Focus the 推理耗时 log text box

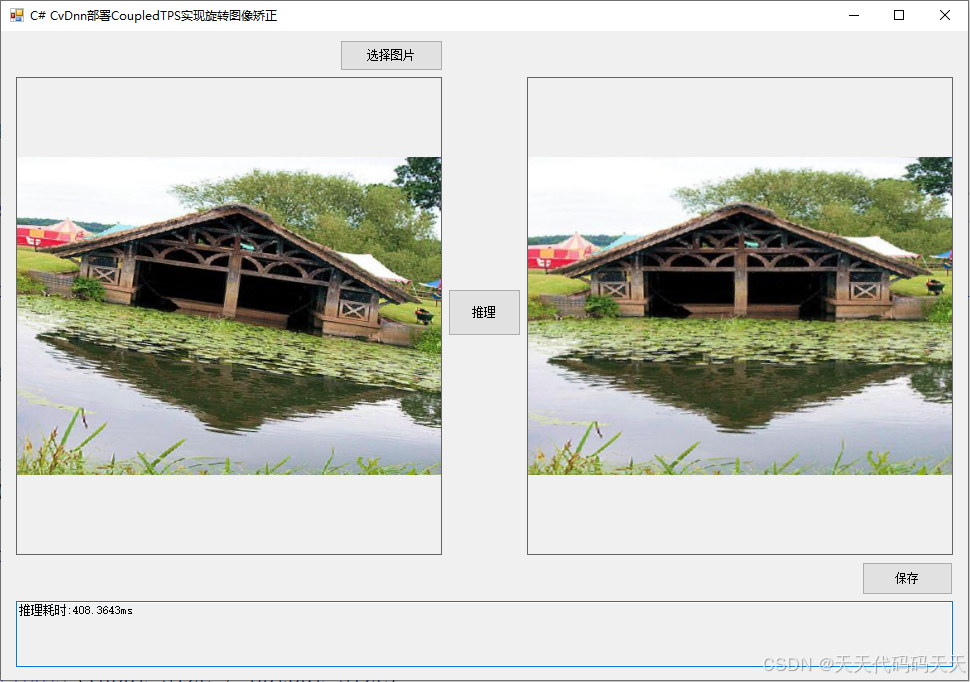[484, 634]
